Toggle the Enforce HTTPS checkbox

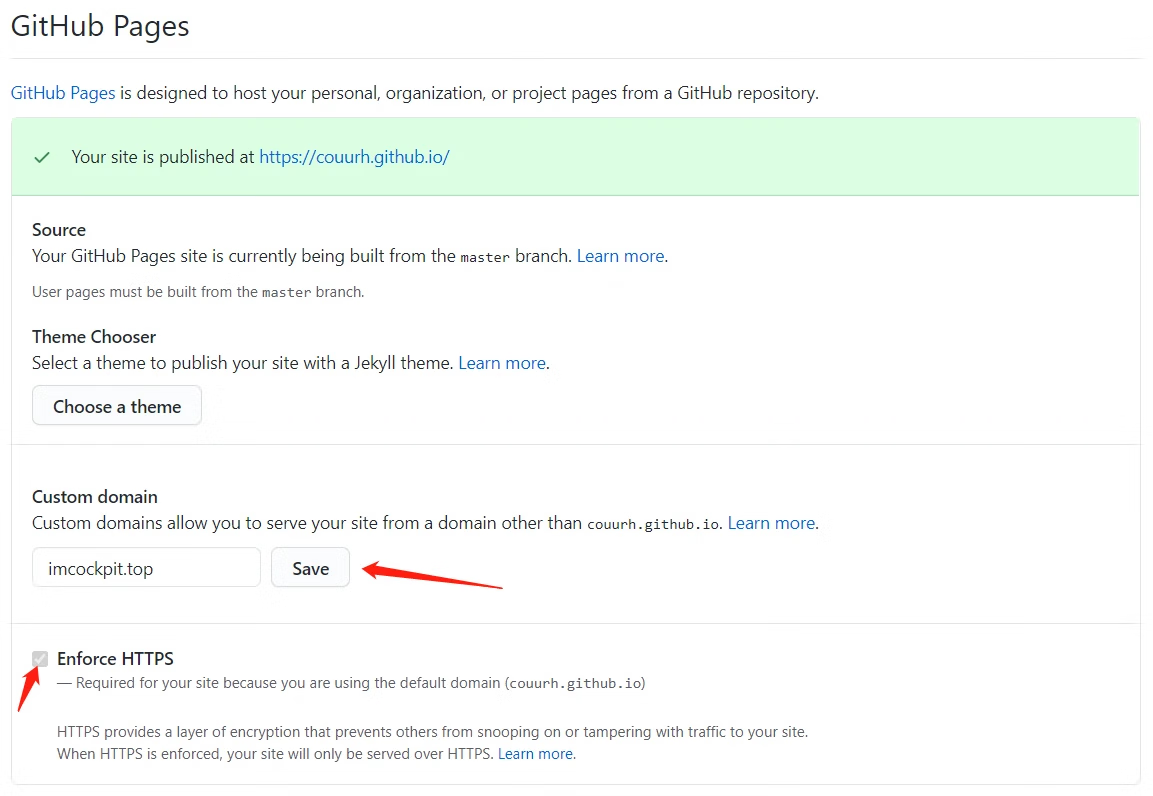[x=40, y=659]
